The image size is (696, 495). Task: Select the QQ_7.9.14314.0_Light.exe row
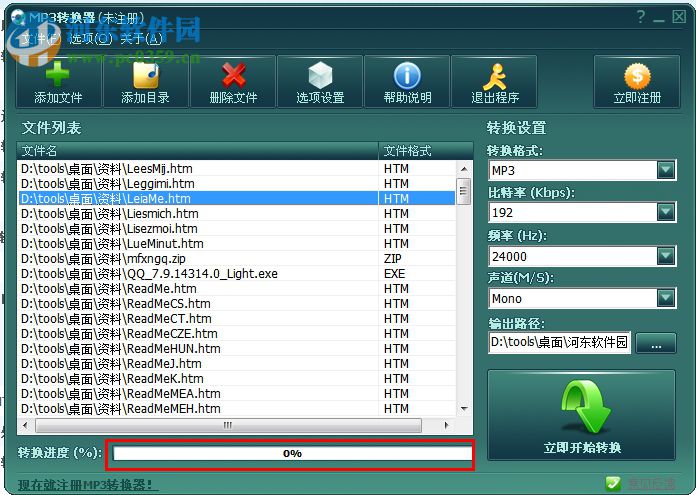pyautogui.click(x=237, y=273)
